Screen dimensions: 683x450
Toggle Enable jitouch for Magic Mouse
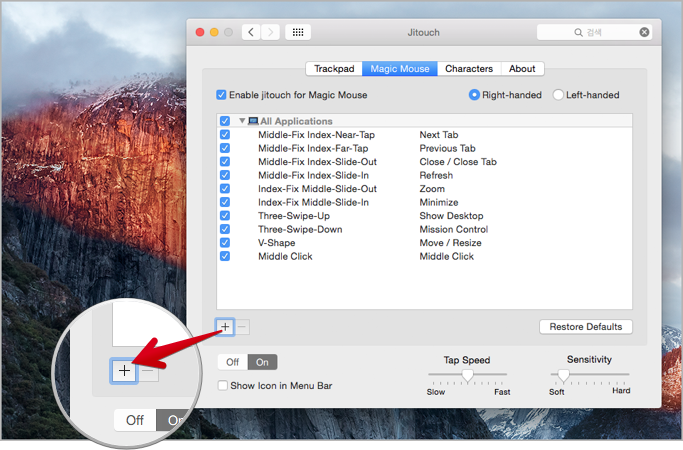(x=221, y=95)
